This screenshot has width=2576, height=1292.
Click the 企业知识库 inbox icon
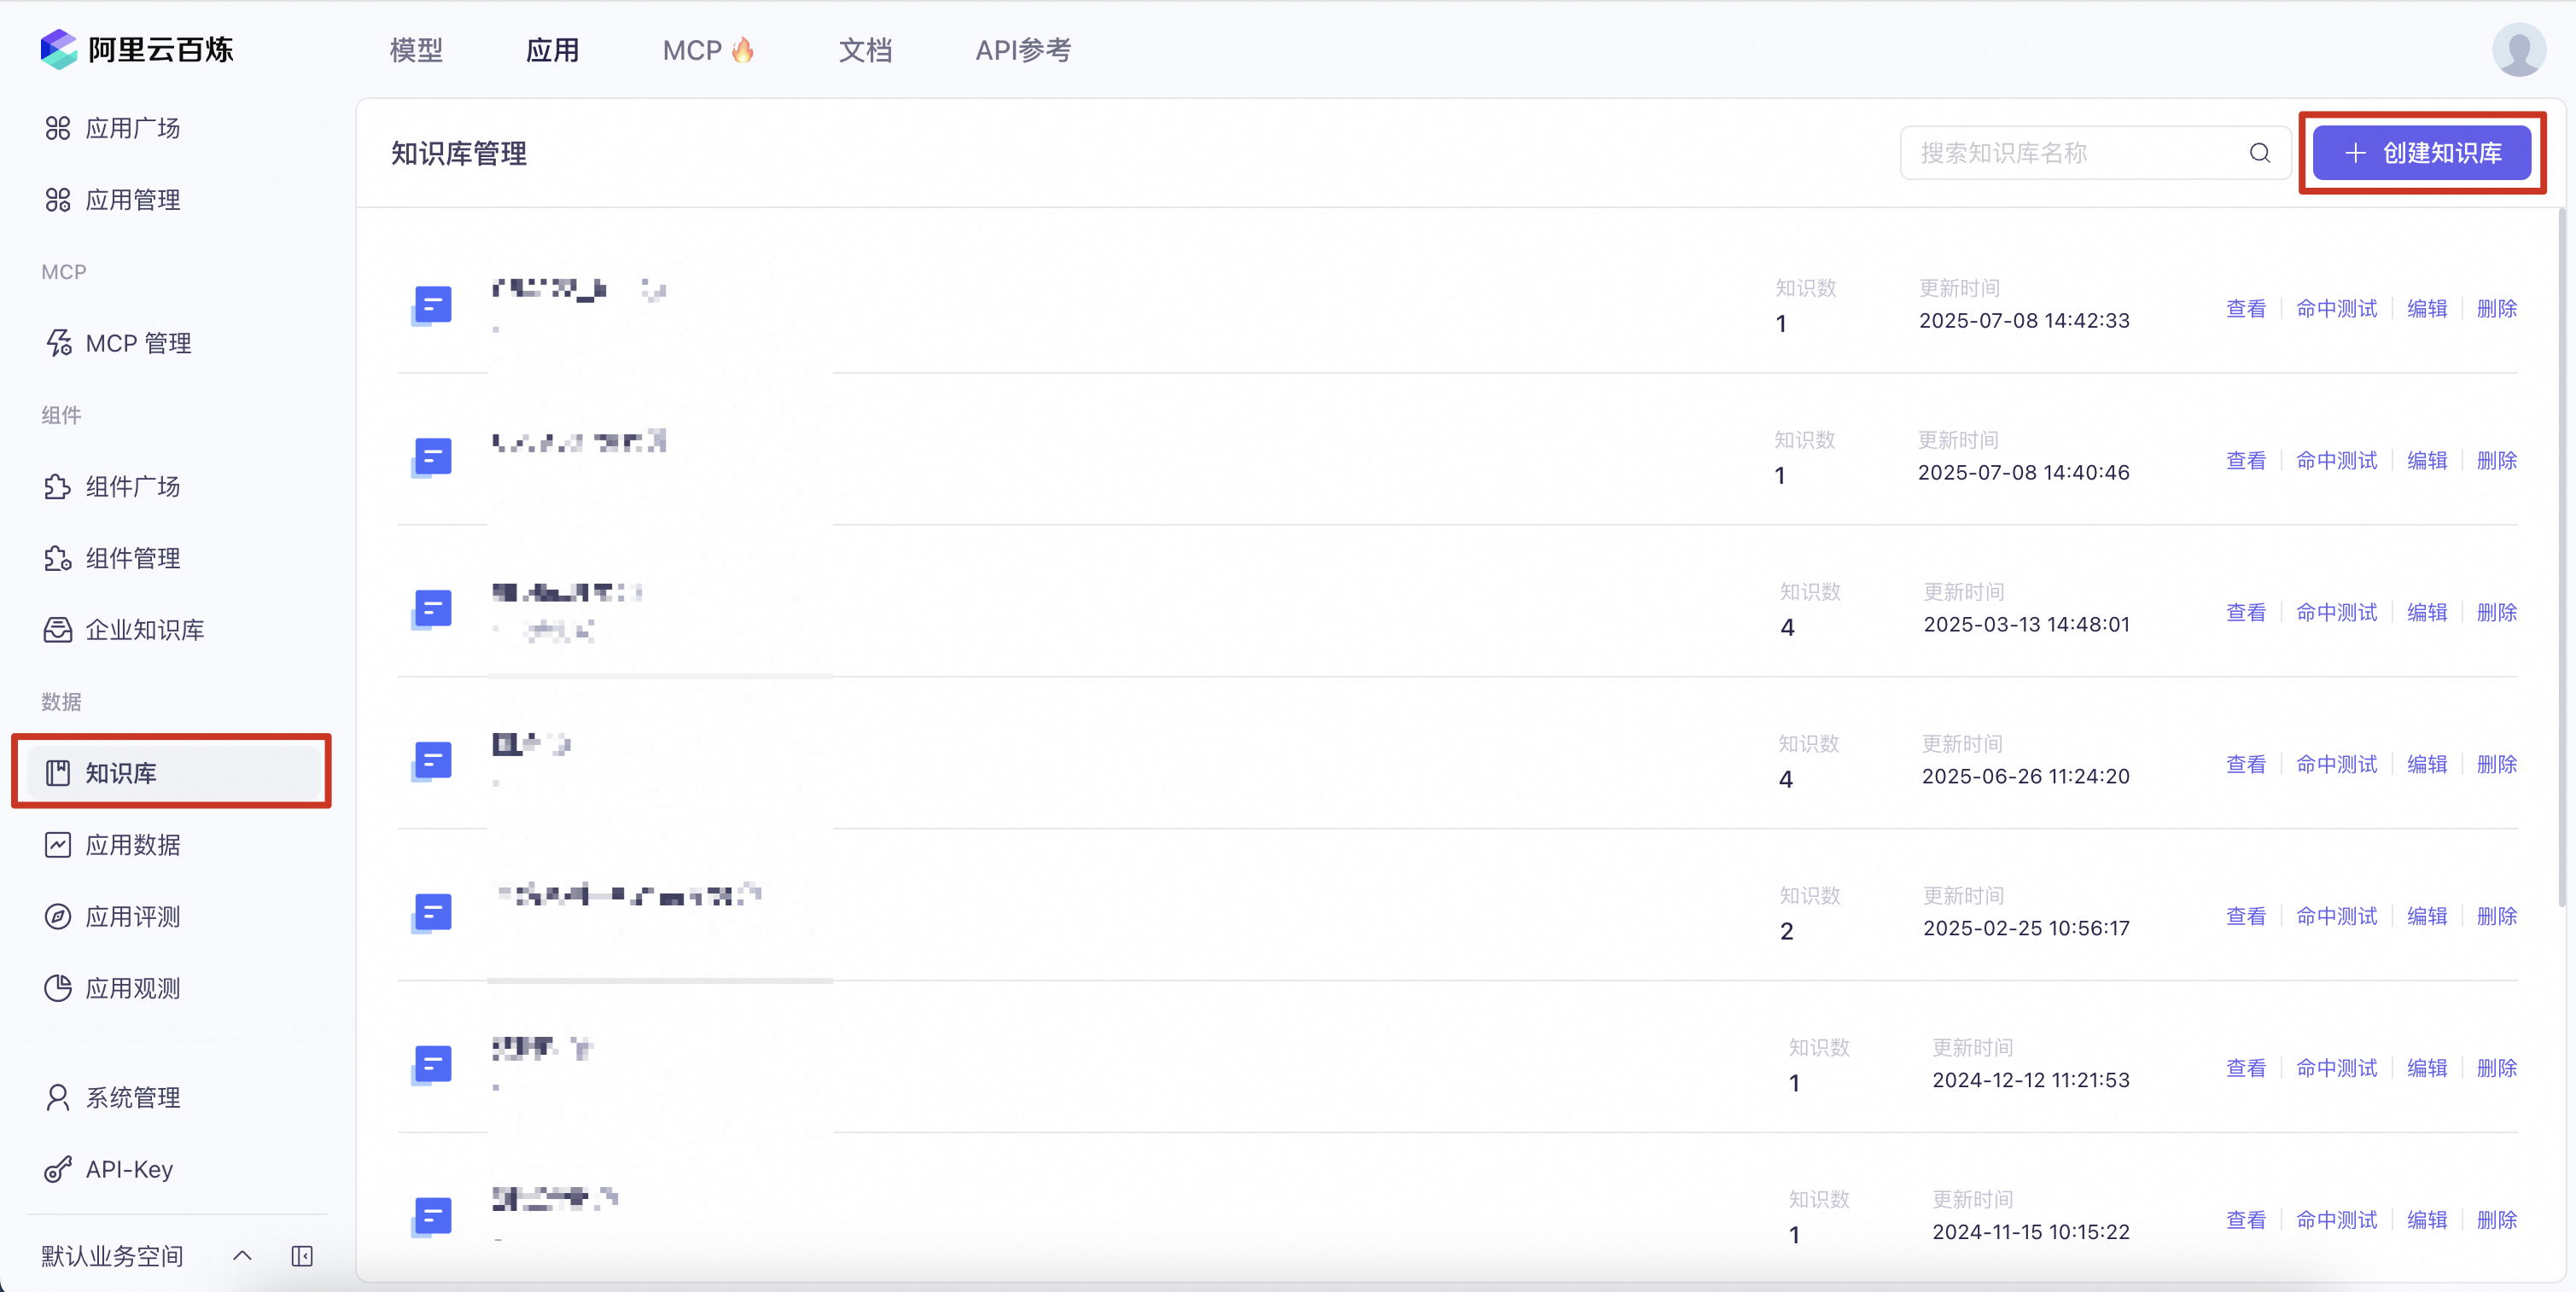58,630
